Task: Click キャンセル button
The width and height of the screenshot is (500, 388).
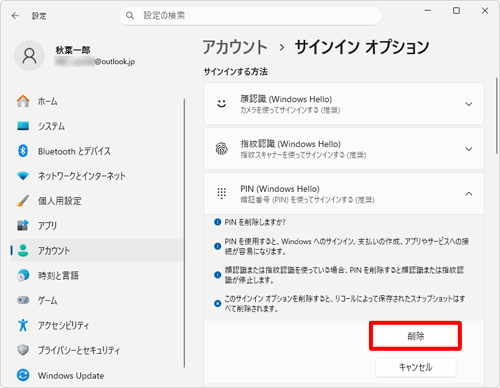Action: [416, 367]
